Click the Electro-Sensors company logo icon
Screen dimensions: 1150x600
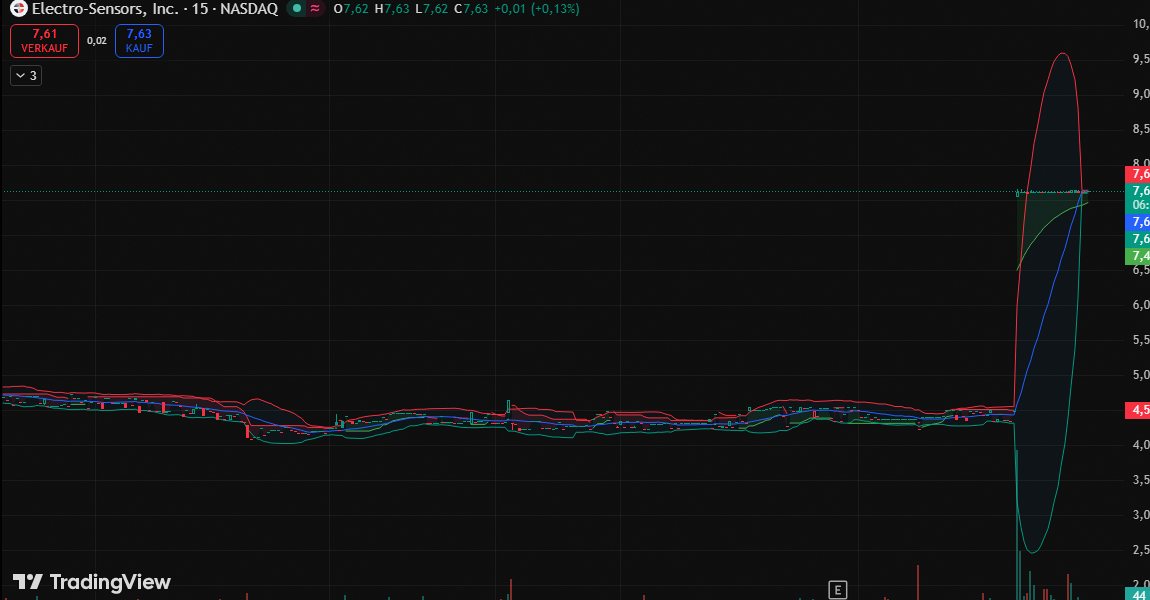click(x=18, y=9)
